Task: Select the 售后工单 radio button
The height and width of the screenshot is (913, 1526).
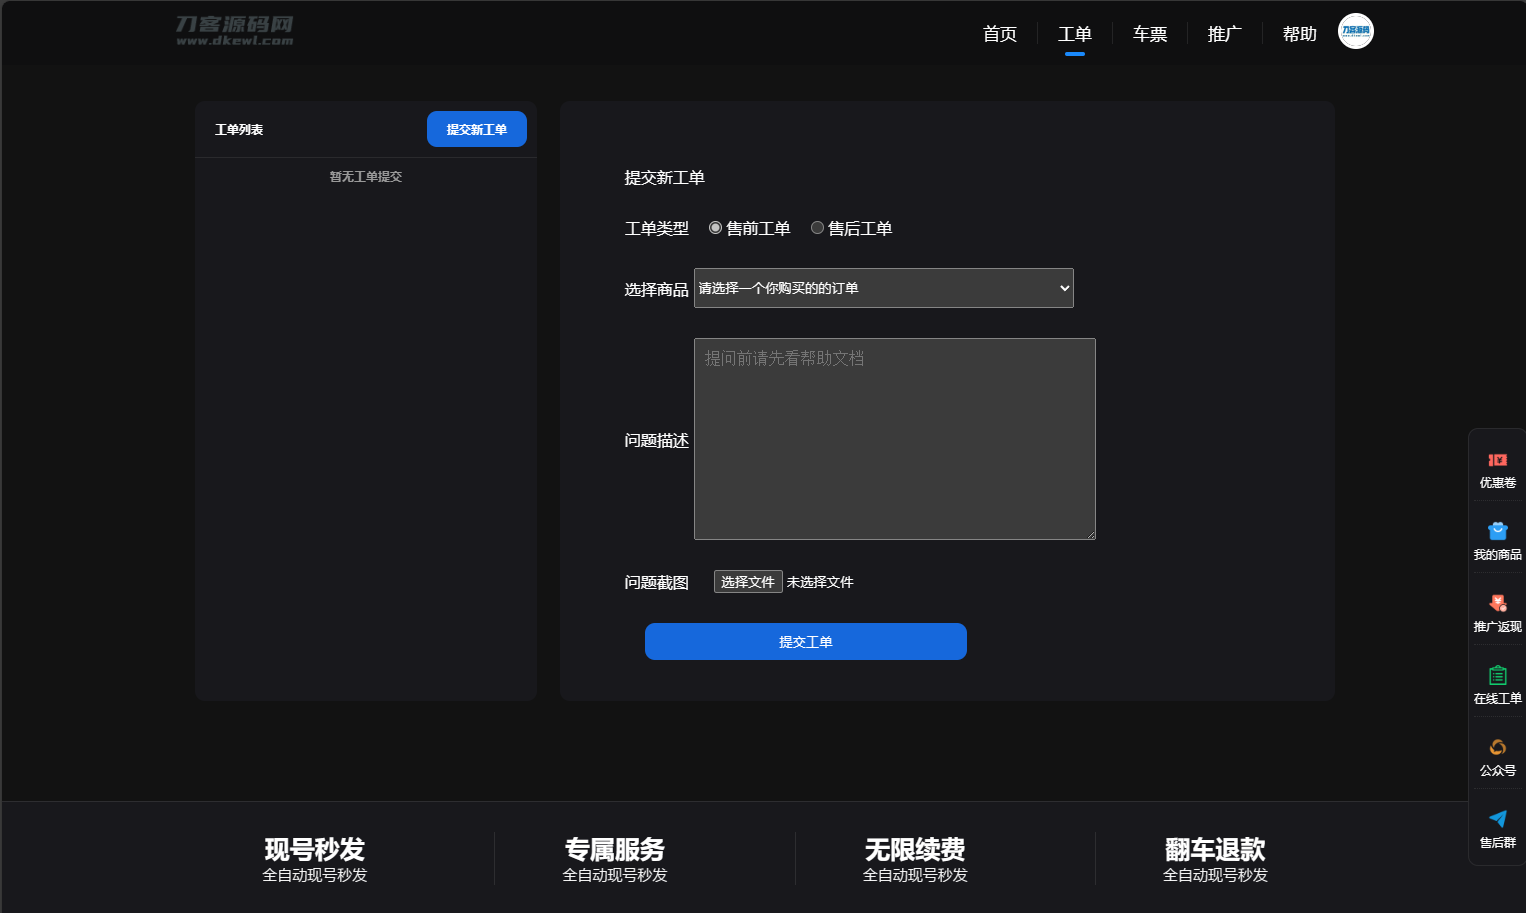Action: (x=817, y=227)
